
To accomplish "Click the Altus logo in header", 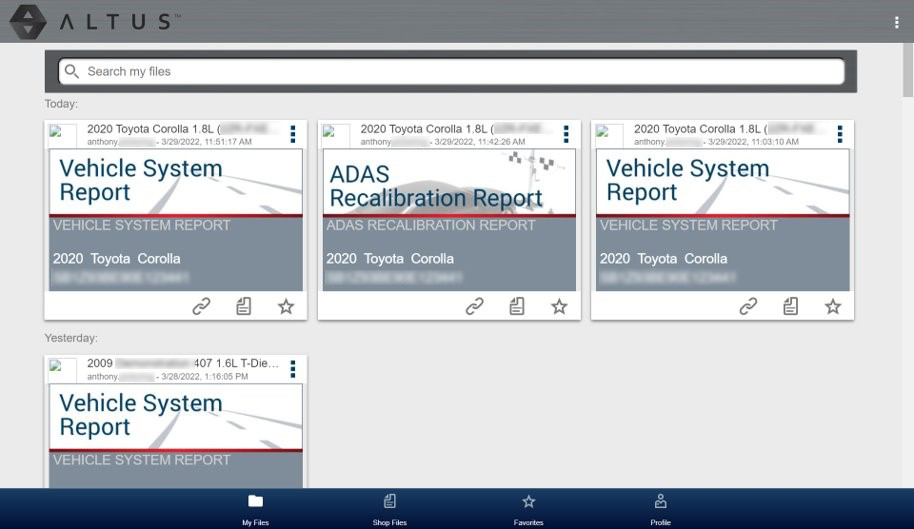I will [x=95, y=21].
